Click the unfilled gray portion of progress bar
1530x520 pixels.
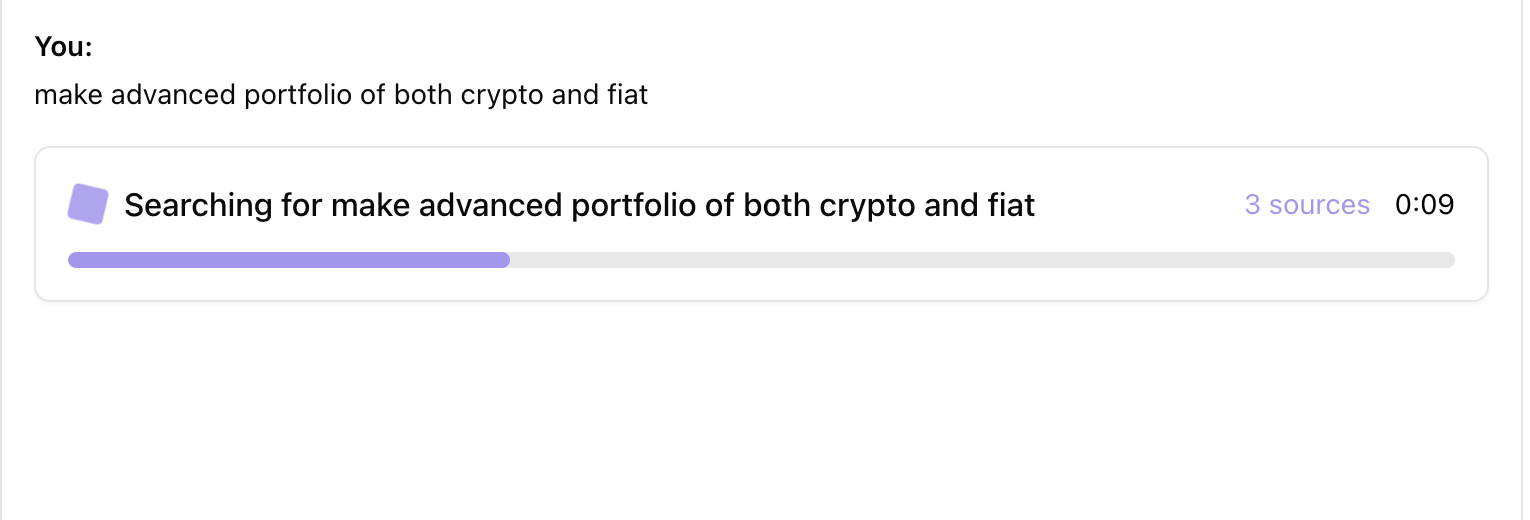pyautogui.click(x=982, y=260)
